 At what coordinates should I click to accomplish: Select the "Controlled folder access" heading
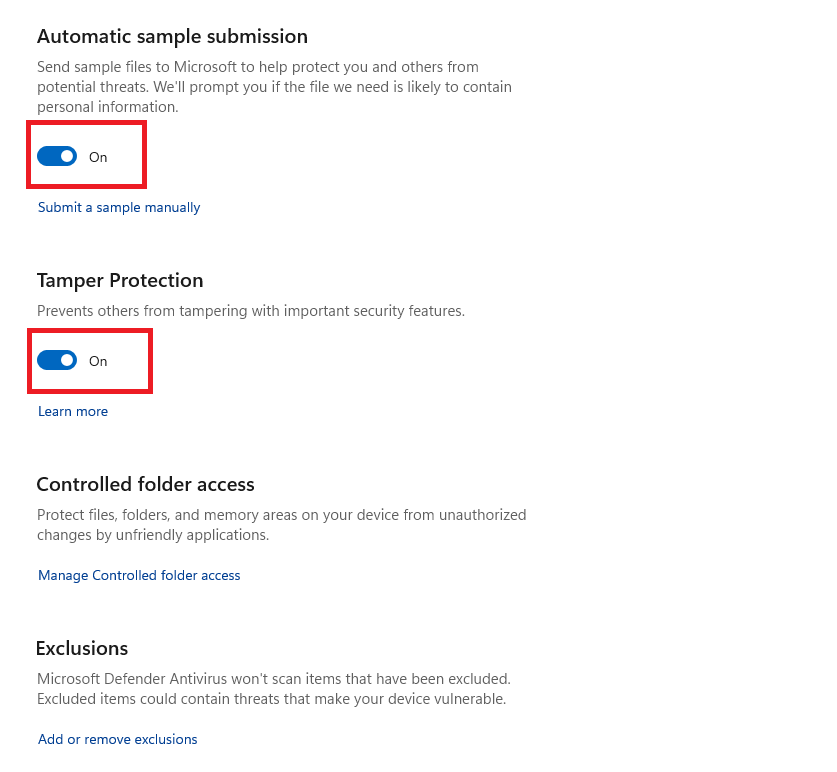tap(146, 485)
